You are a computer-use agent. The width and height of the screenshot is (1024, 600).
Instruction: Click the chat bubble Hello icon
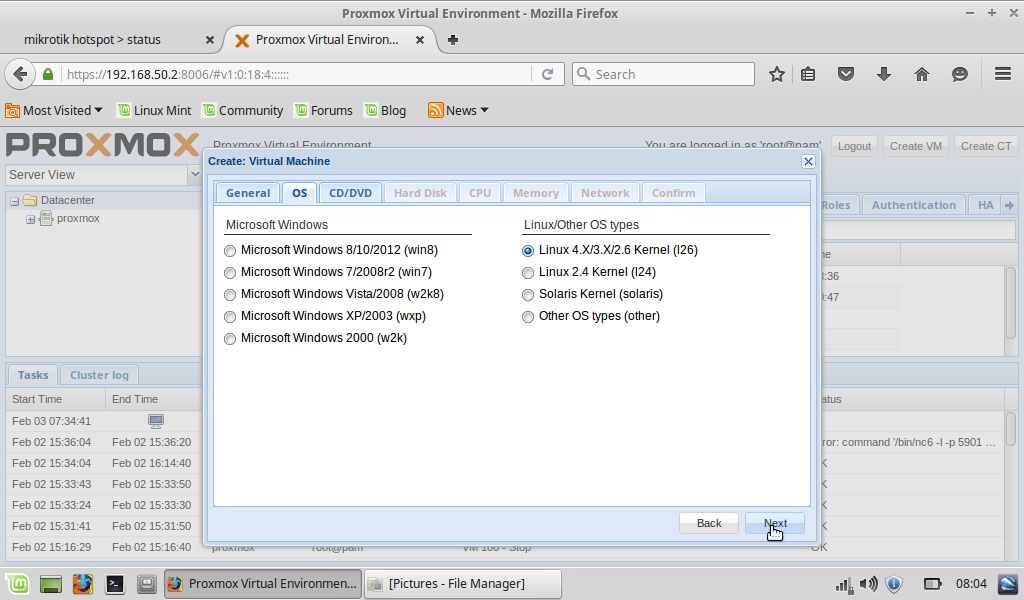(x=959, y=74)
